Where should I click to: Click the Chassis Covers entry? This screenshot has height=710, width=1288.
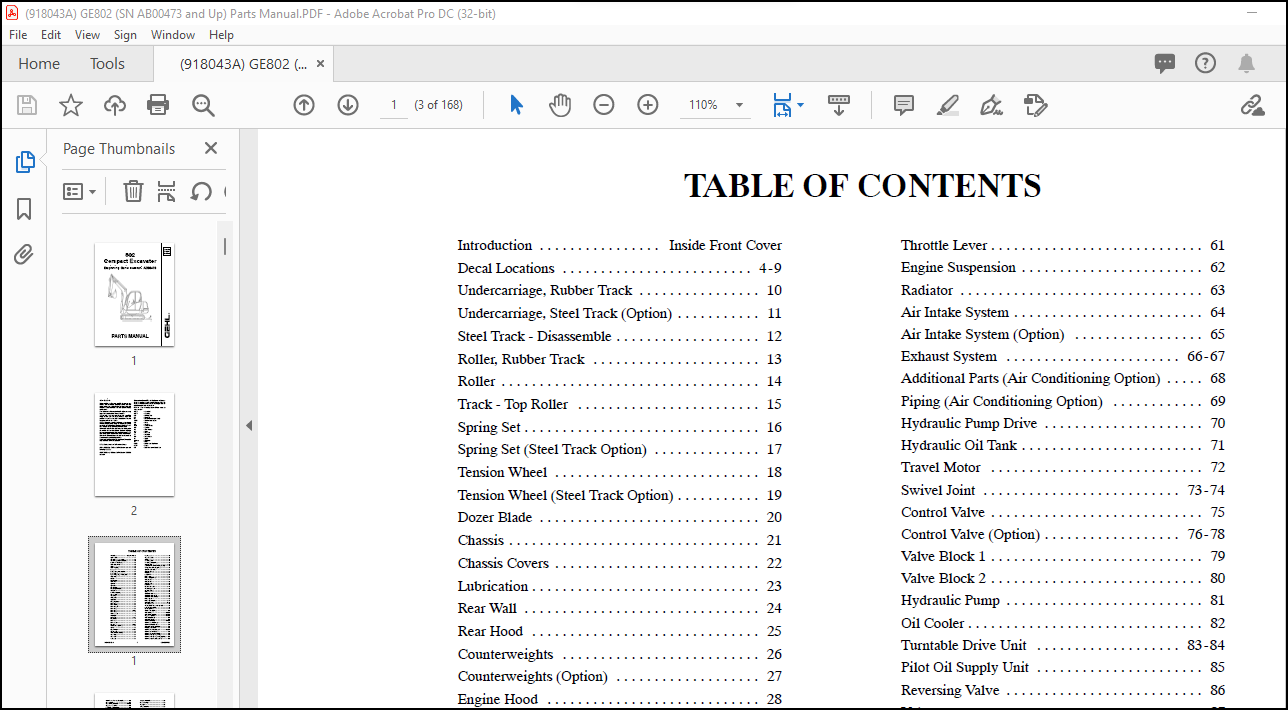click(x=620, y=563)
